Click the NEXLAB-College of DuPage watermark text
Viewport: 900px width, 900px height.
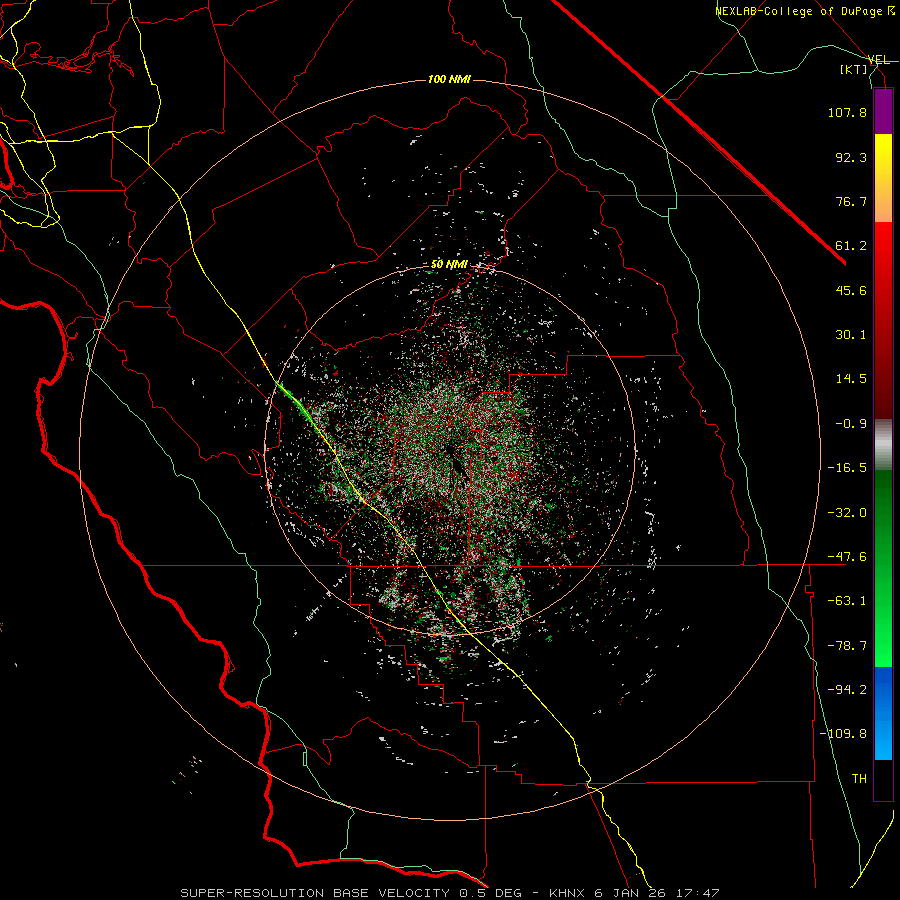coord(804,11)
